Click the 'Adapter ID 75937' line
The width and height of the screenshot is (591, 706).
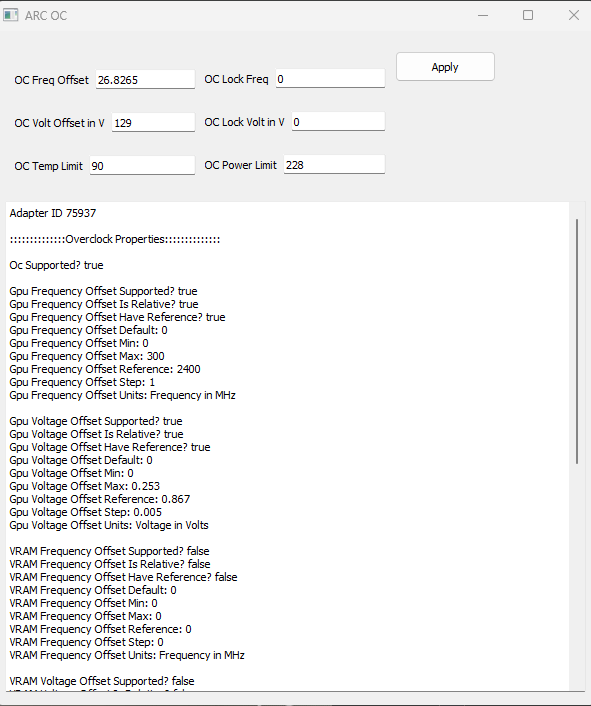(x=53, y=213)
